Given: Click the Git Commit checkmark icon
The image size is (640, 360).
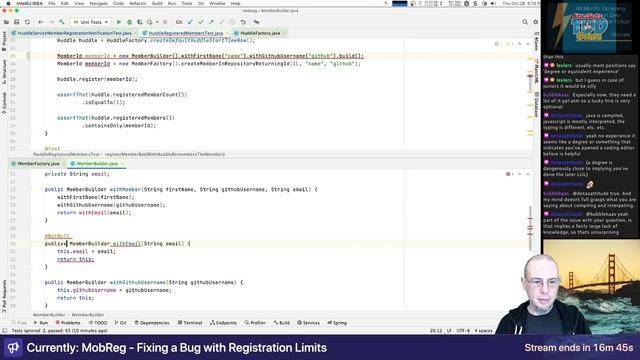Looking at the screenshot, I should (201, 22).
